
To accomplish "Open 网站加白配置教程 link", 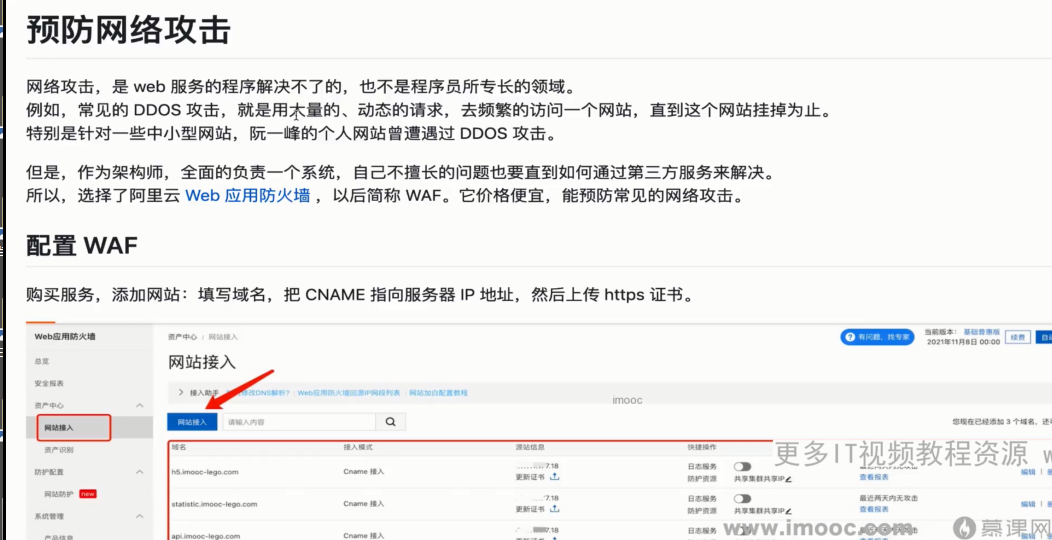I will 438,392.
